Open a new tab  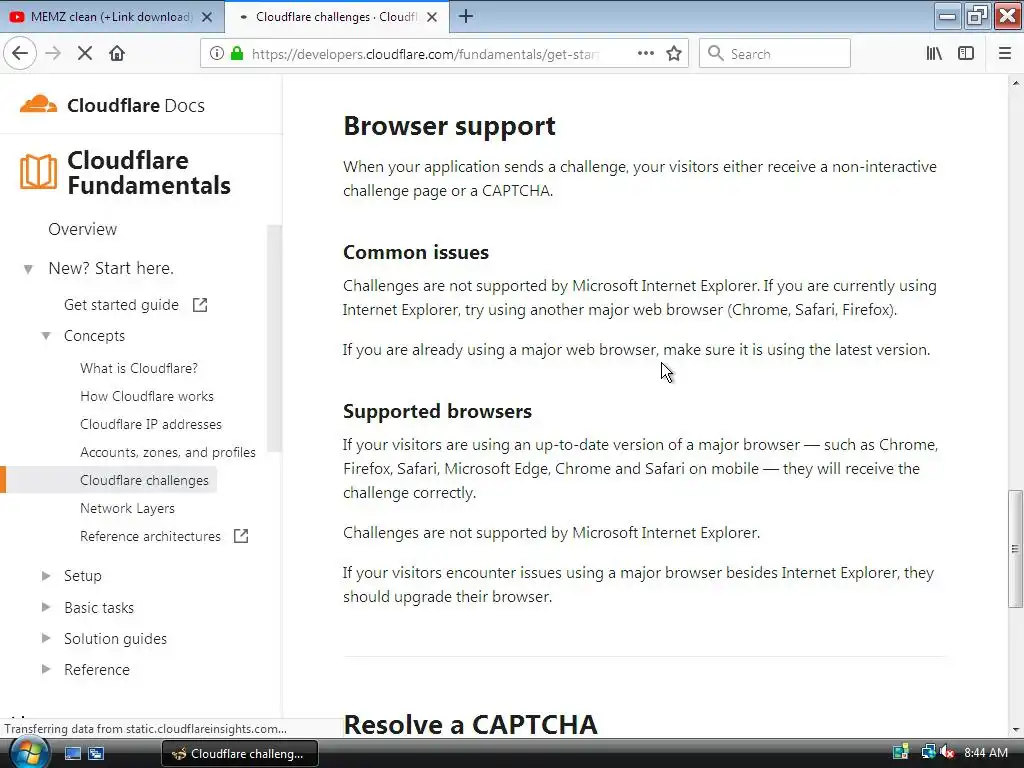(466, 16)
